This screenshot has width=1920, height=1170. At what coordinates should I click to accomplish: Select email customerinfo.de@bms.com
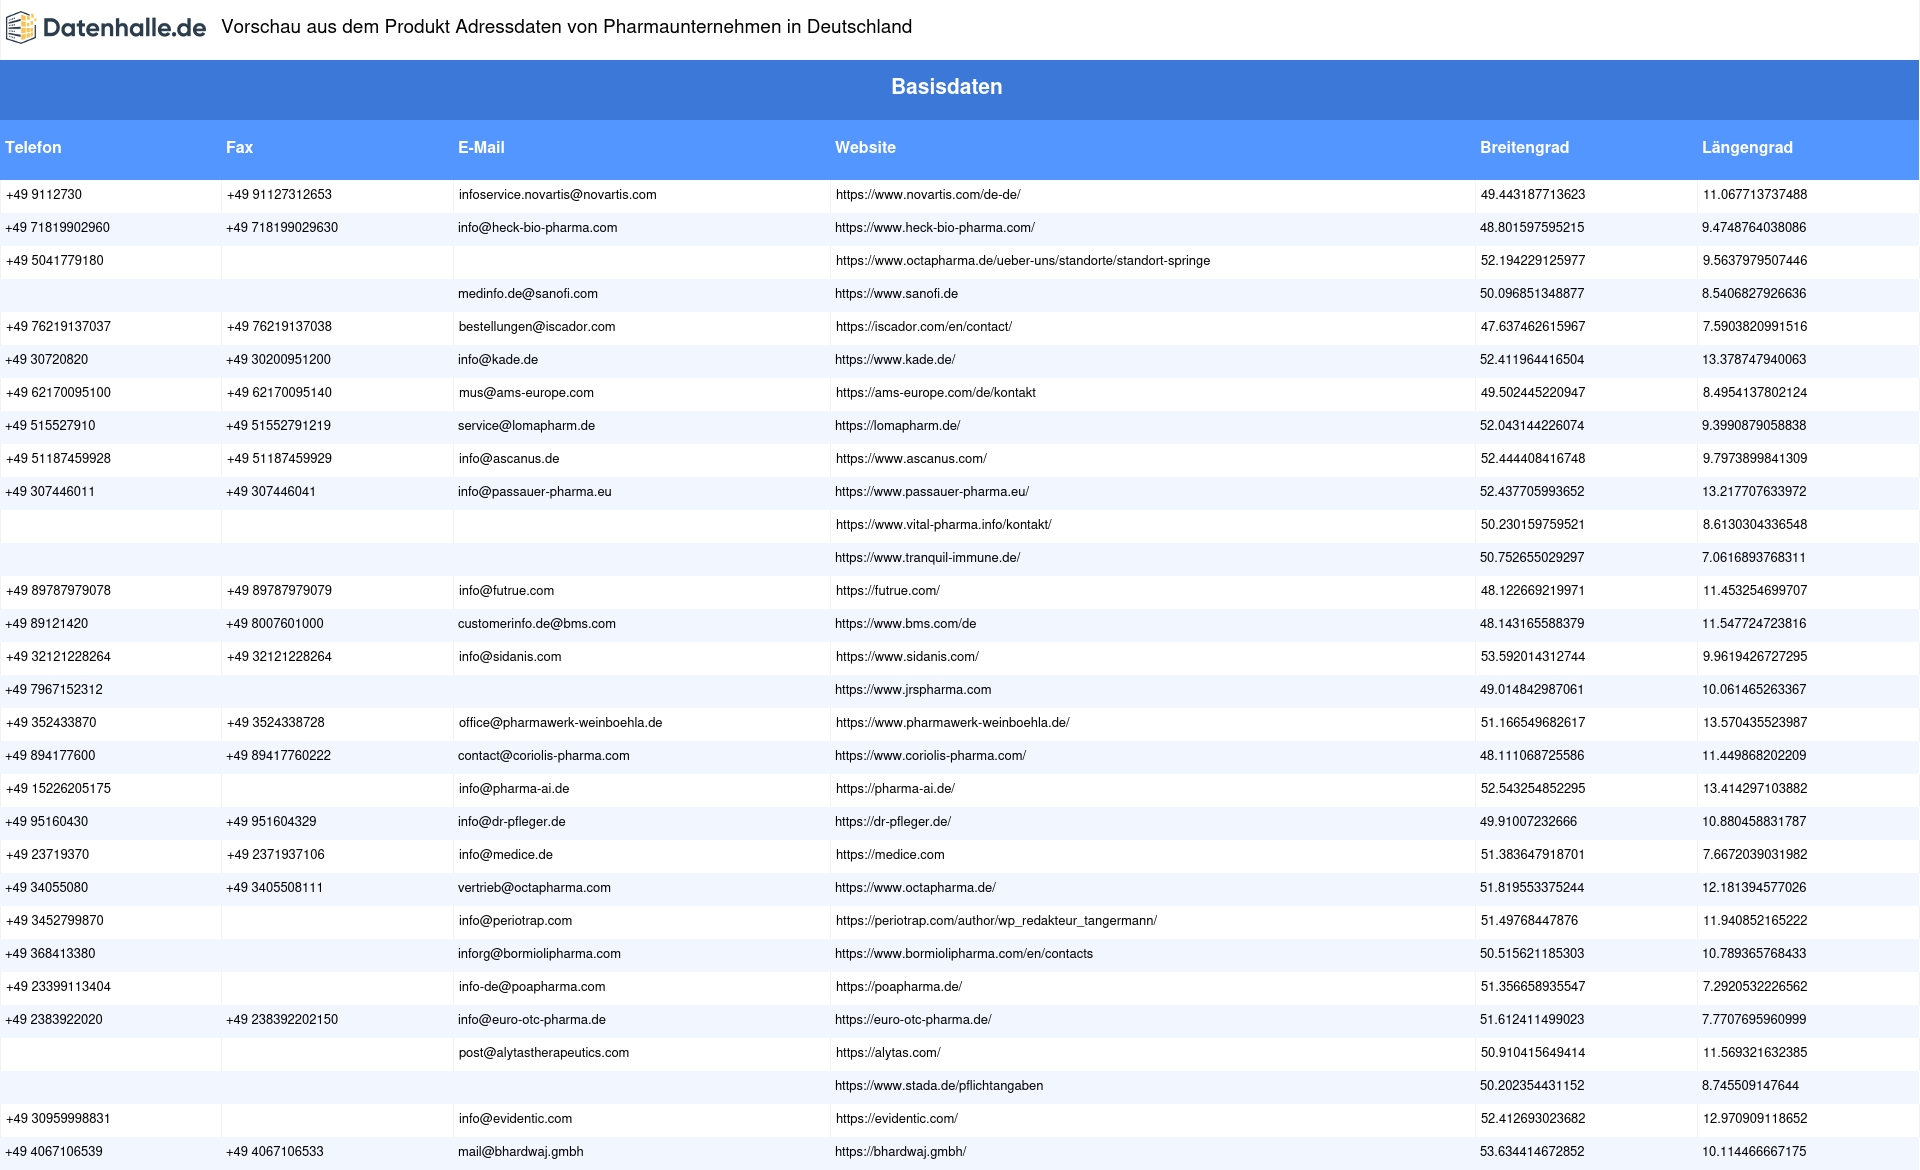(x=537, y=624)
